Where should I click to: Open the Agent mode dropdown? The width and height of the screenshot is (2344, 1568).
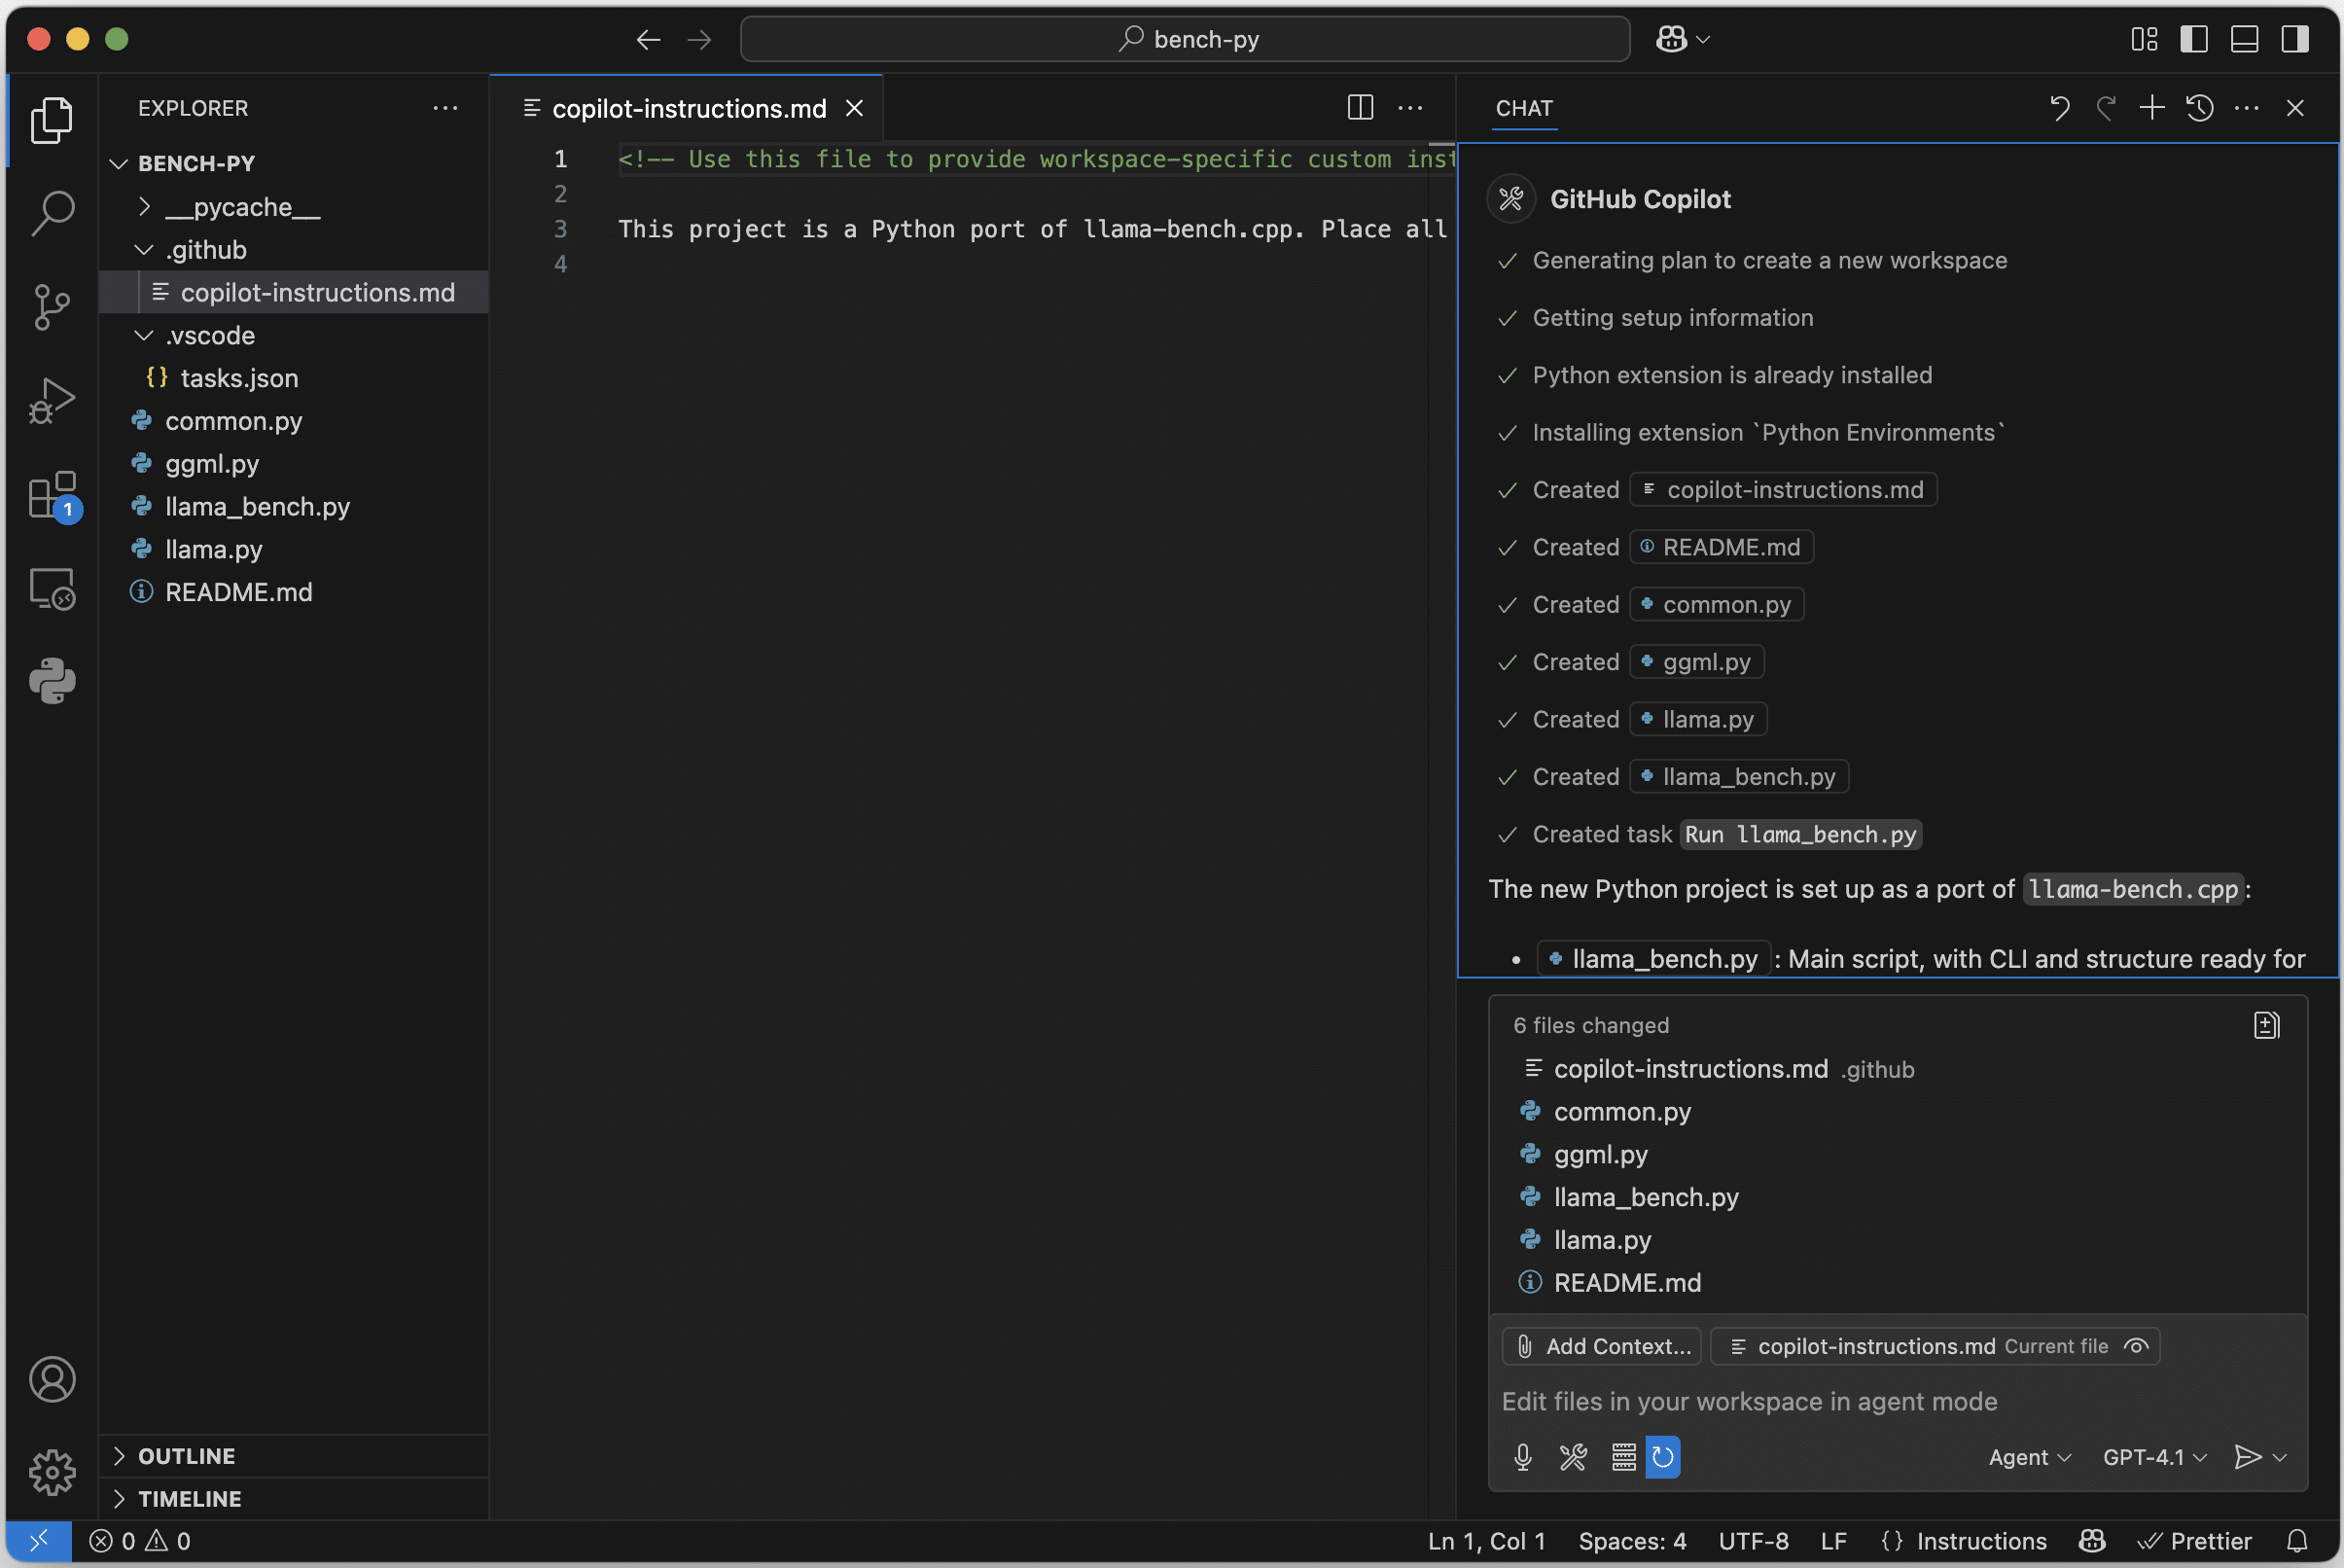[x=2029, y=1457]
